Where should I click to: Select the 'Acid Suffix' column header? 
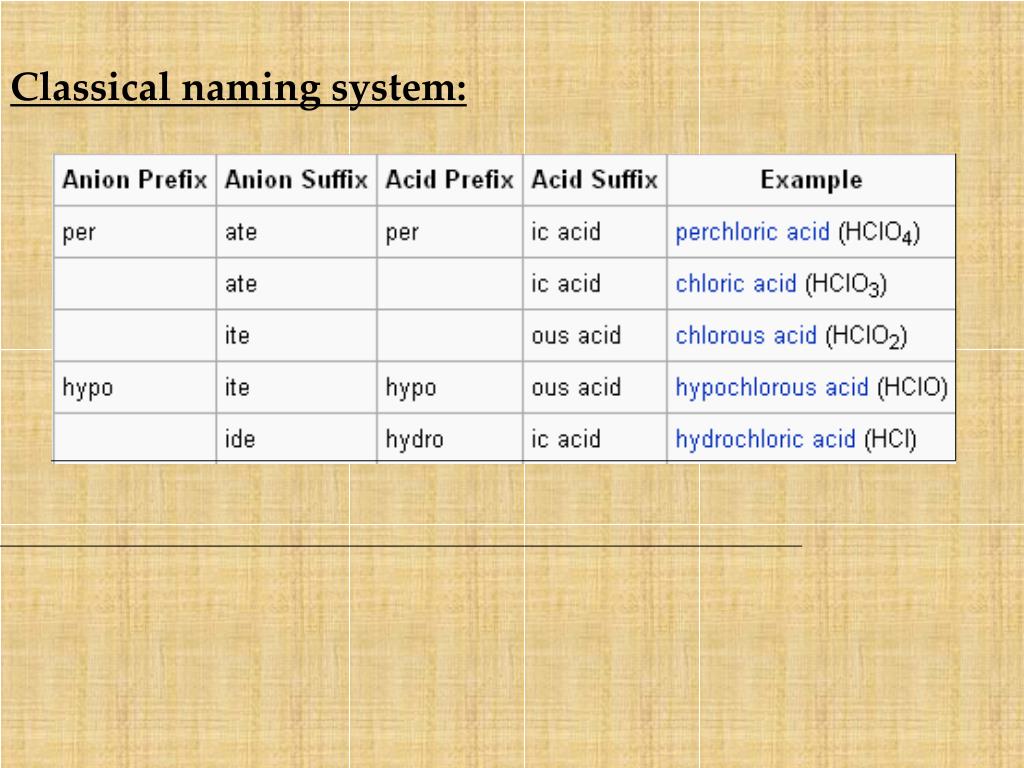(594, 180)
